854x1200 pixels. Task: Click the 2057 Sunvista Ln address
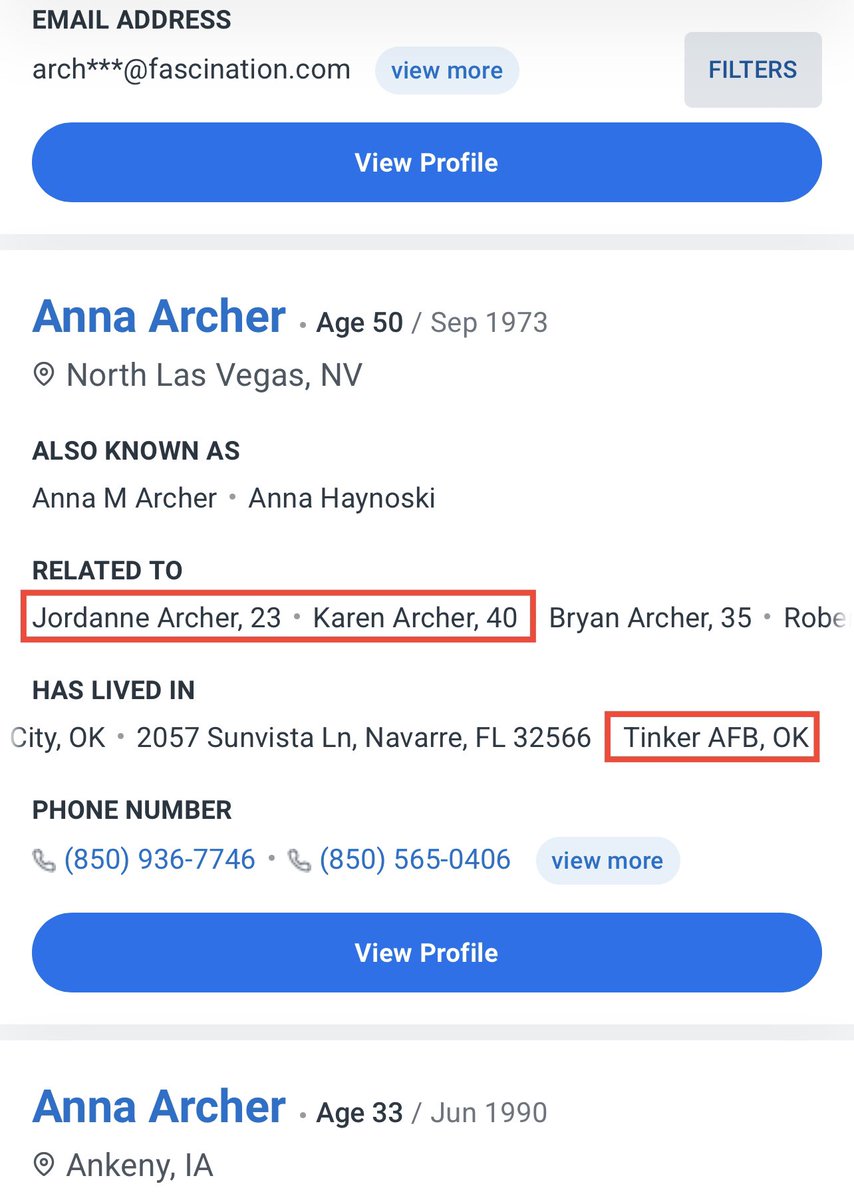[364, 738]
